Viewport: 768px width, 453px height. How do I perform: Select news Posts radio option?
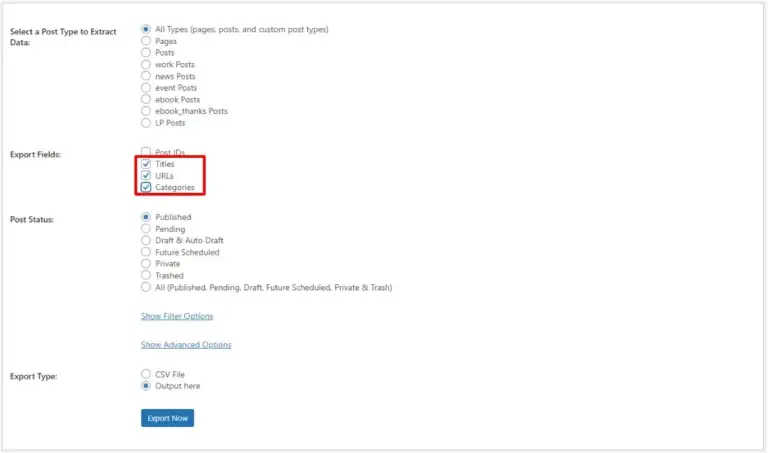click(146, 76)
